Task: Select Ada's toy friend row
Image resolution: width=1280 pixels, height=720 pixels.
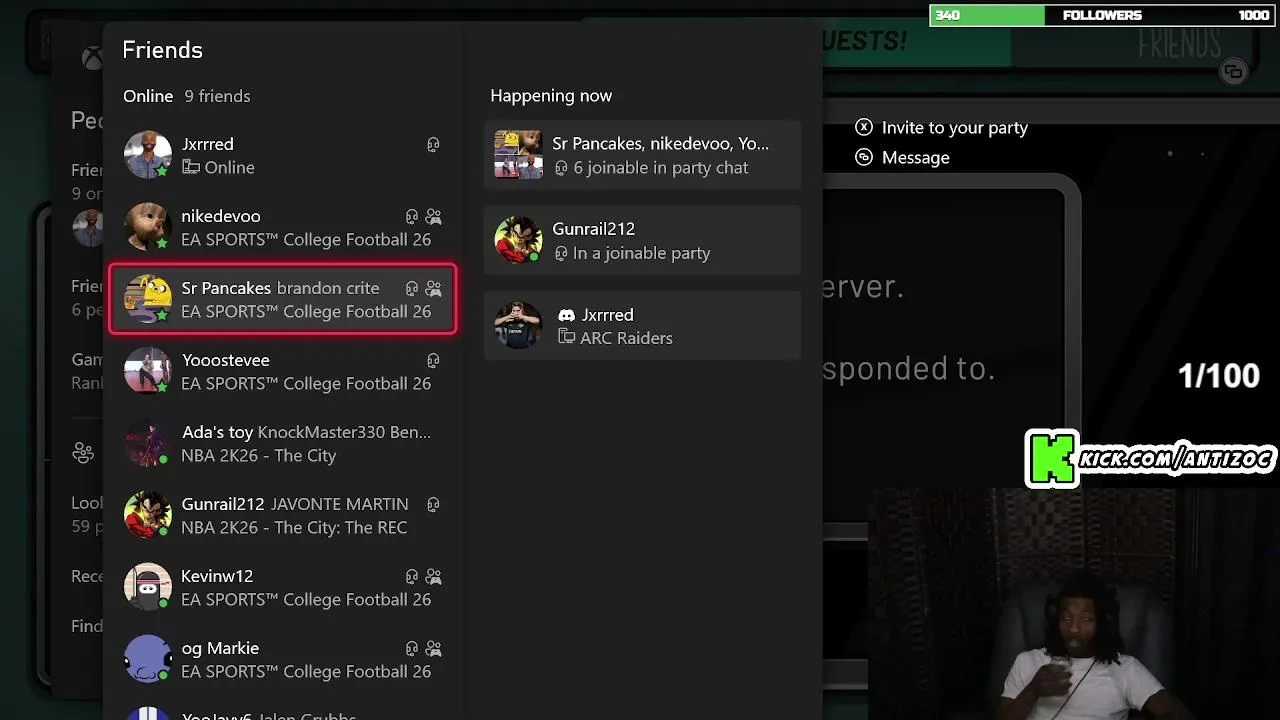Action: coord(282,444)
